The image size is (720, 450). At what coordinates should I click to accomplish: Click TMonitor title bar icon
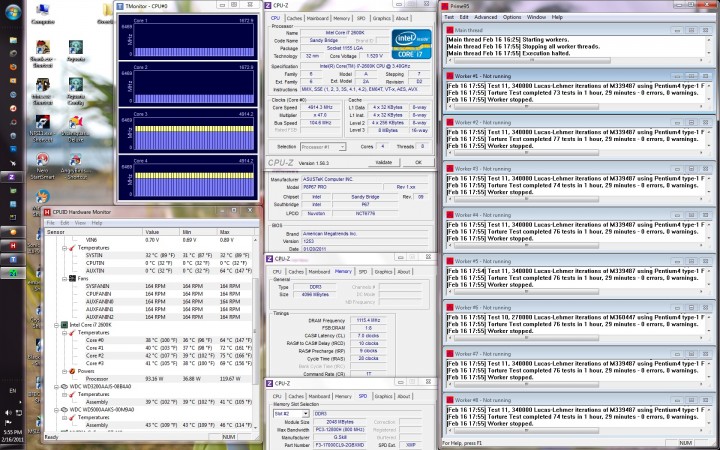pyautogui.click(x=120, y=6)
